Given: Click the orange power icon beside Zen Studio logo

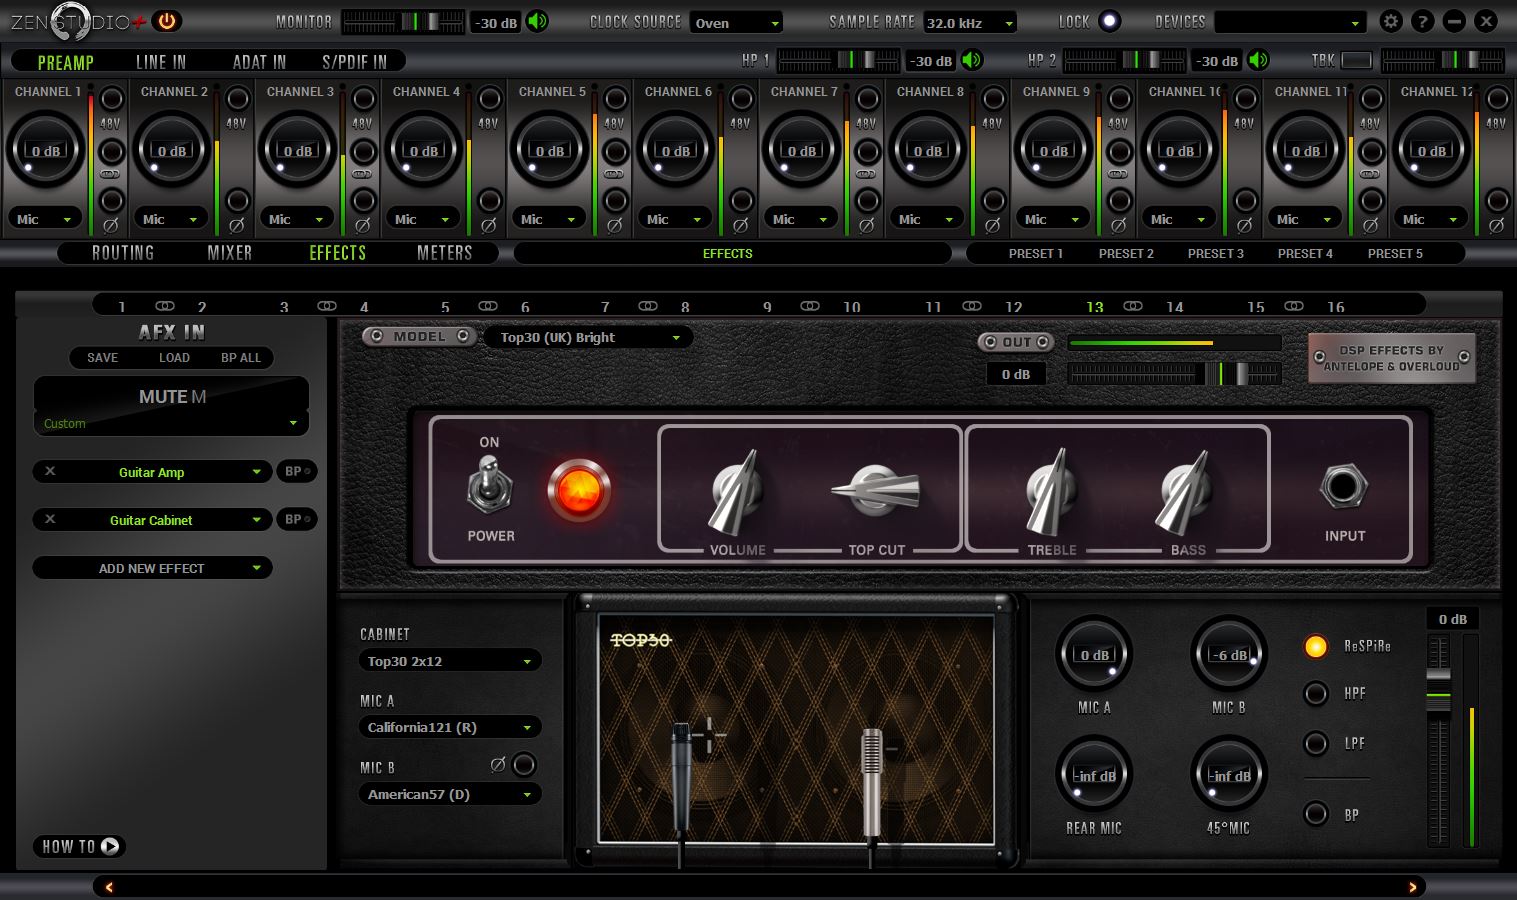Looking at the screenshot, I should 166,20.
